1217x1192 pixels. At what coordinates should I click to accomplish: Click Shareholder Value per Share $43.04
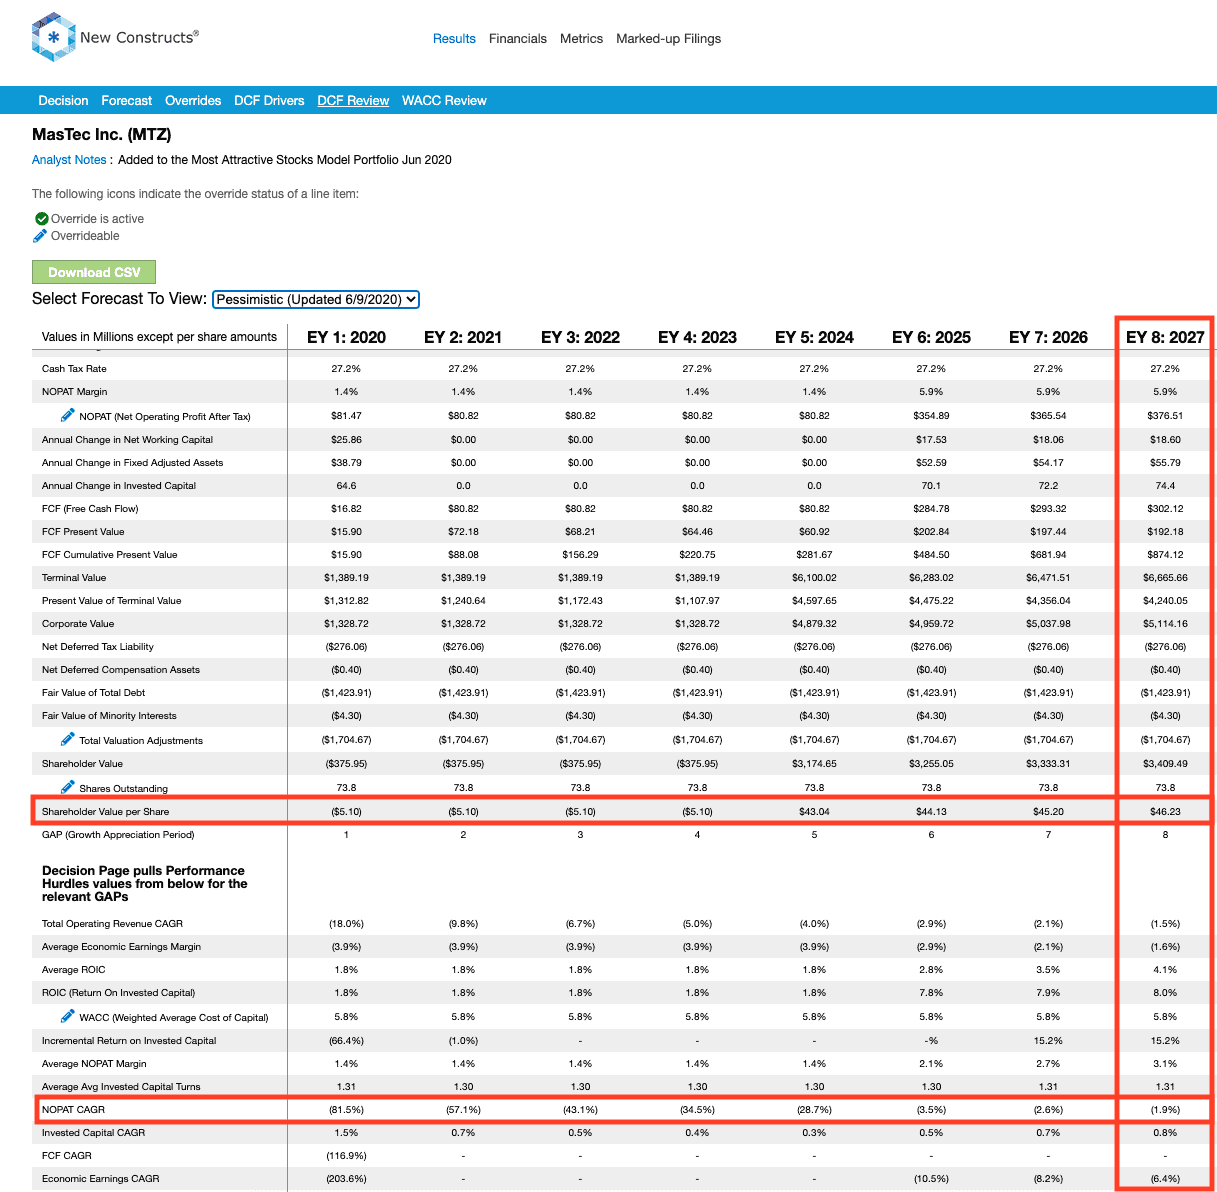coord(814,812)
